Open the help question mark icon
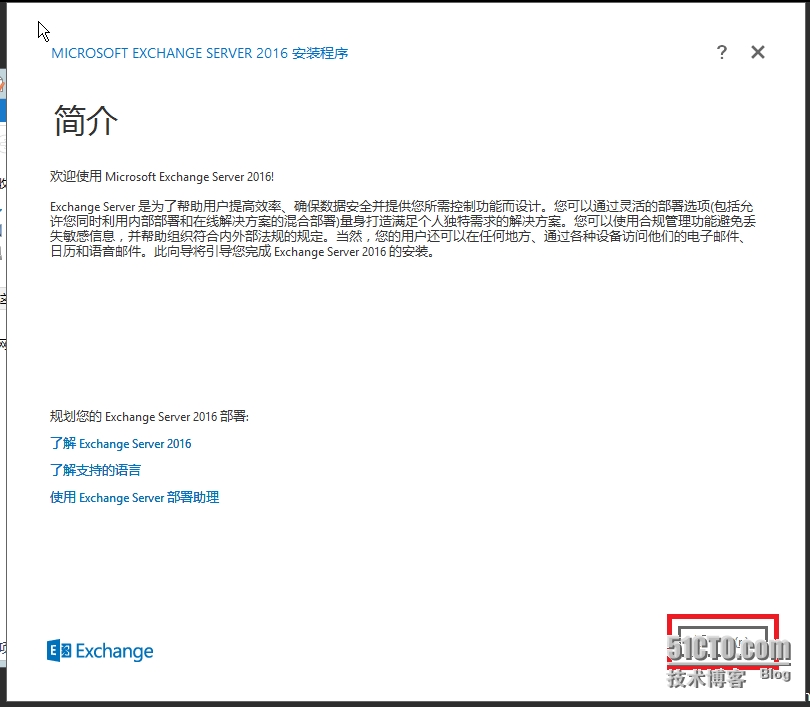 click(x=722, y=52)
